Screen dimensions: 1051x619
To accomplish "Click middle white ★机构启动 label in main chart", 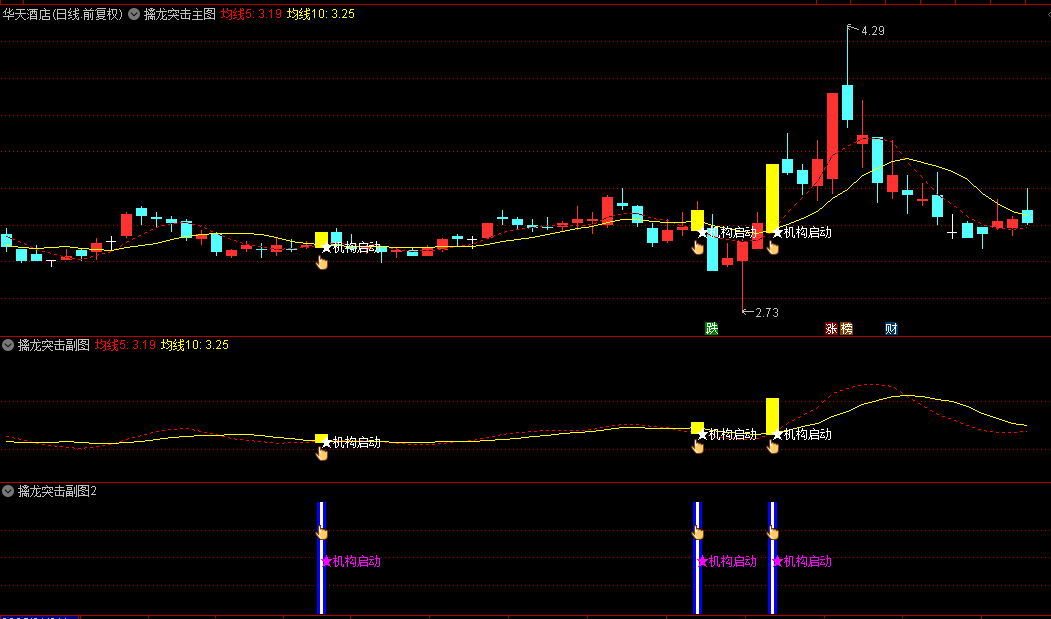I will tap(727, 233).
